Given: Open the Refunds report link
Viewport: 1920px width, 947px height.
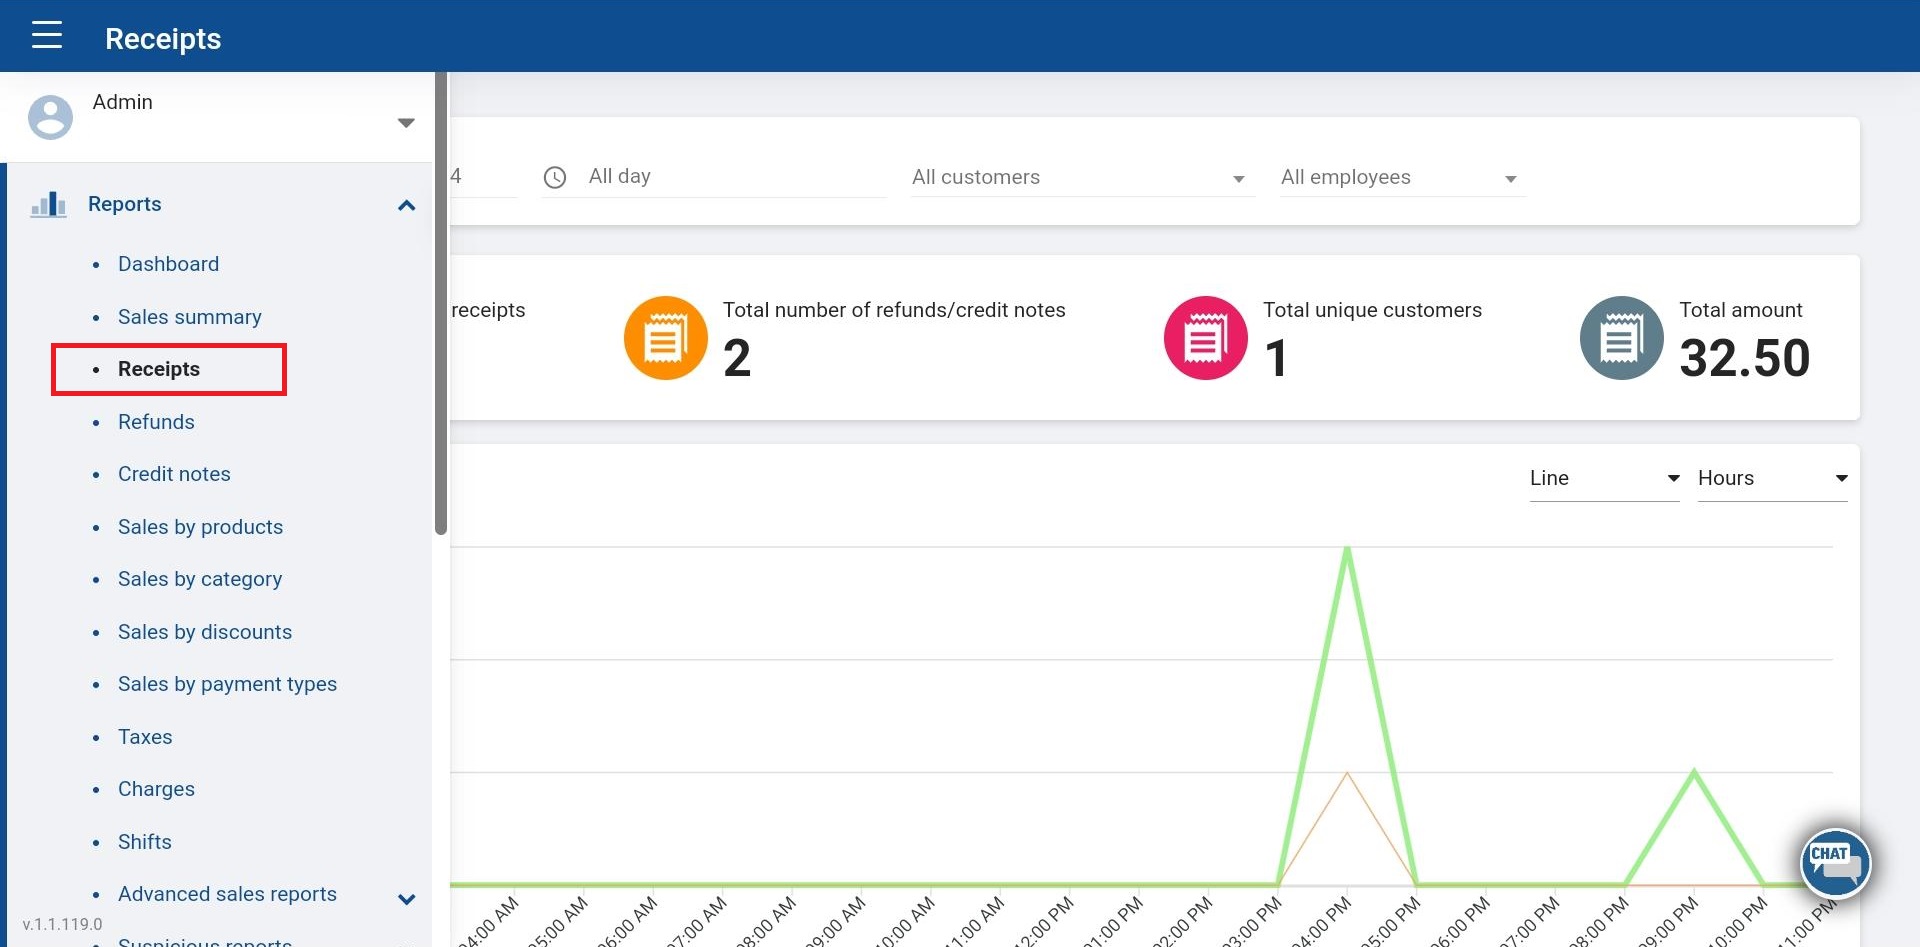Looking at the screenshot, I should 156,422.
